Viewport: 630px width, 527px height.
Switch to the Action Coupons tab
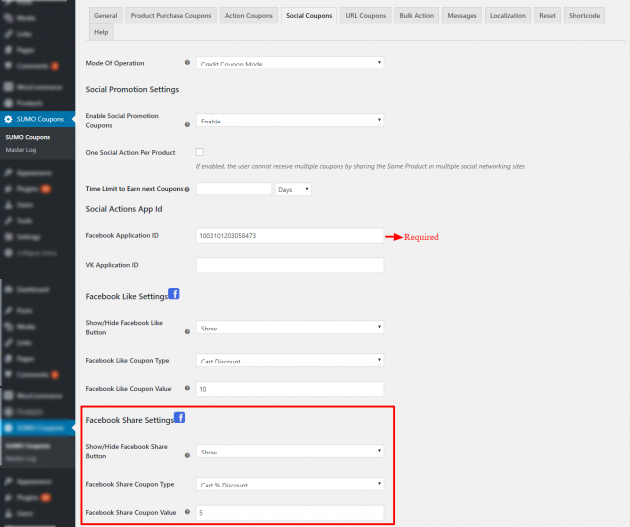pos(249,16)
